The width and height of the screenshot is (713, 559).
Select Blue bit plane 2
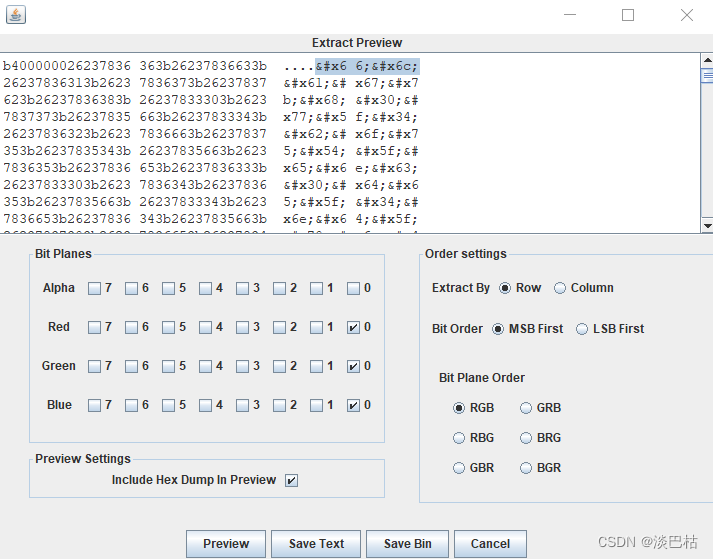click(279, 406)
